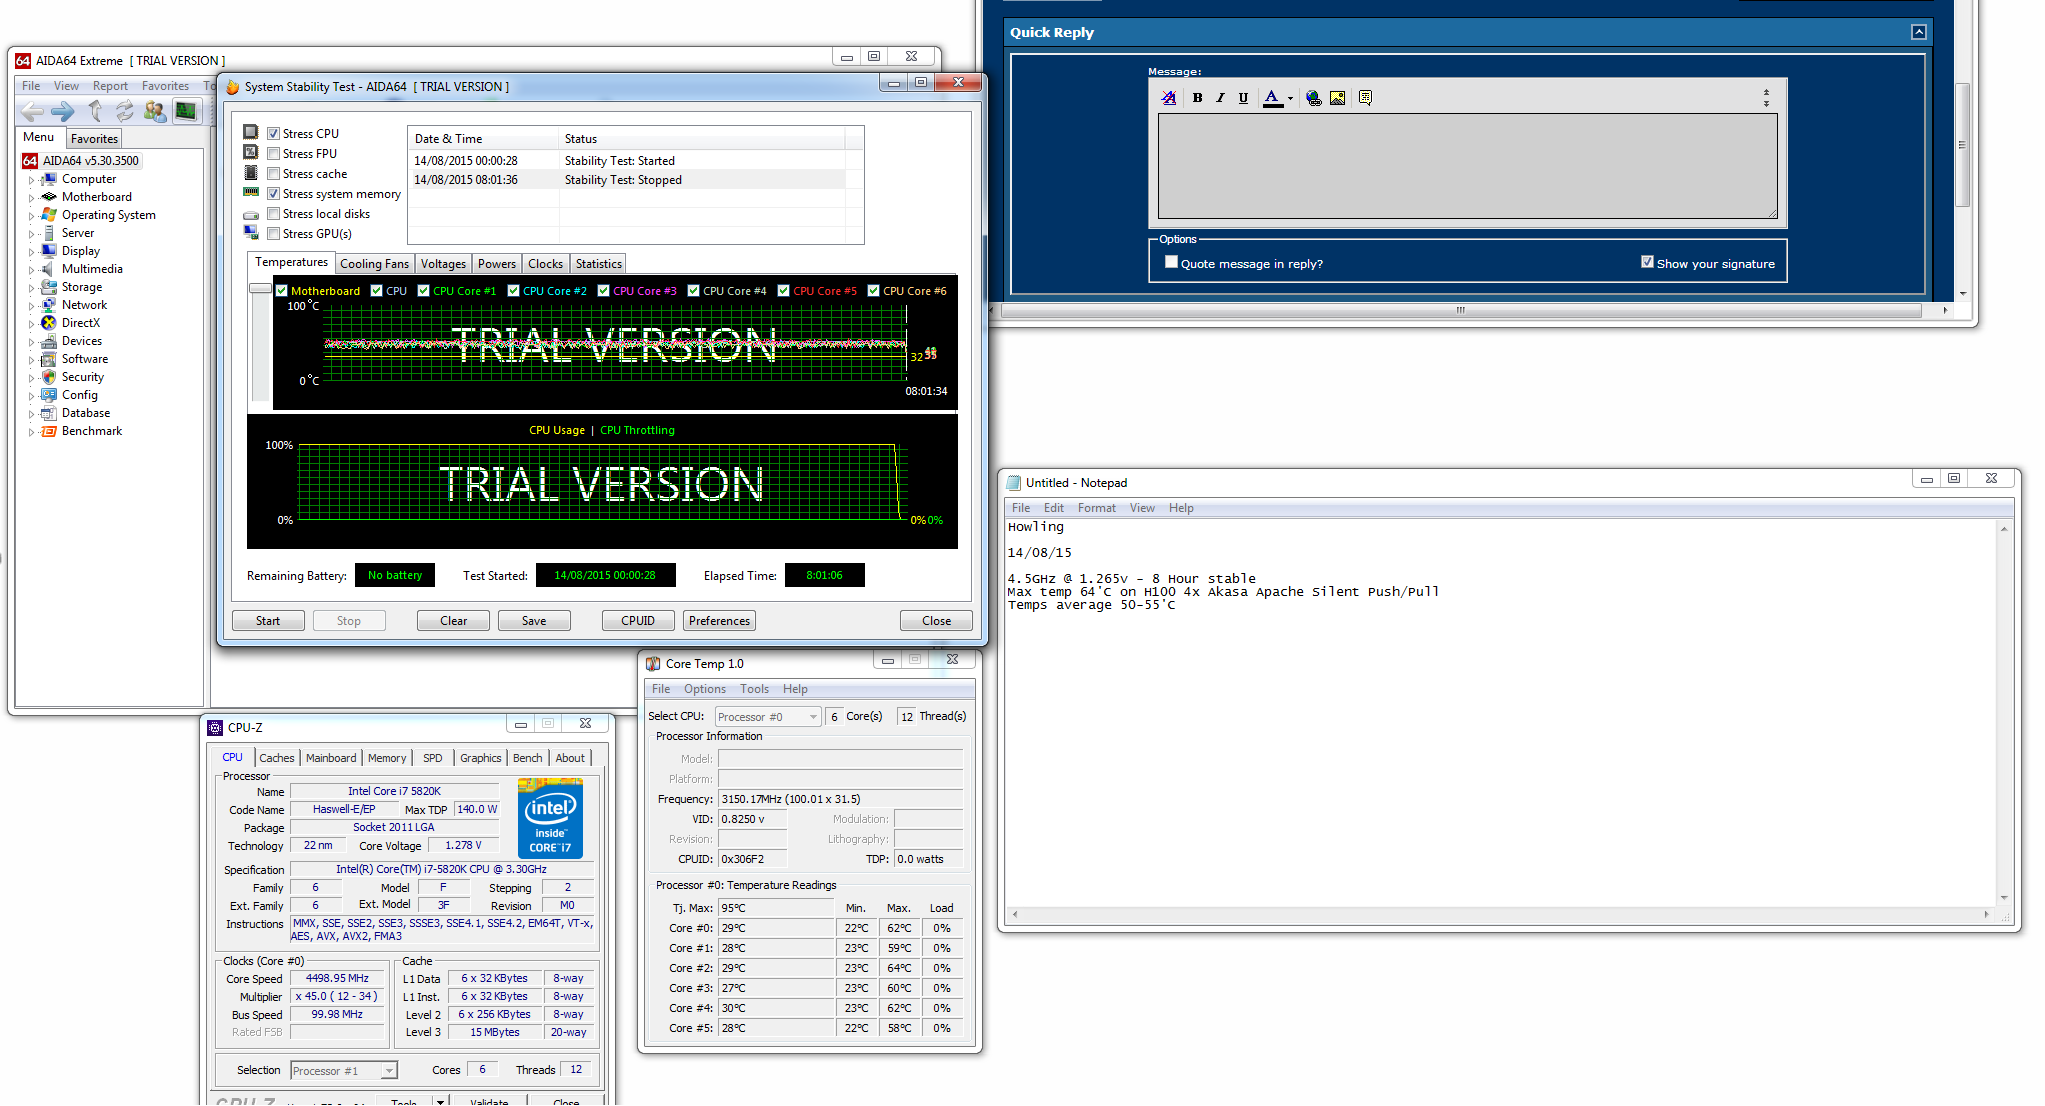Screen dimensions: 2045x1106
Task: Check Quote message in reply option
Action: 1171,262
